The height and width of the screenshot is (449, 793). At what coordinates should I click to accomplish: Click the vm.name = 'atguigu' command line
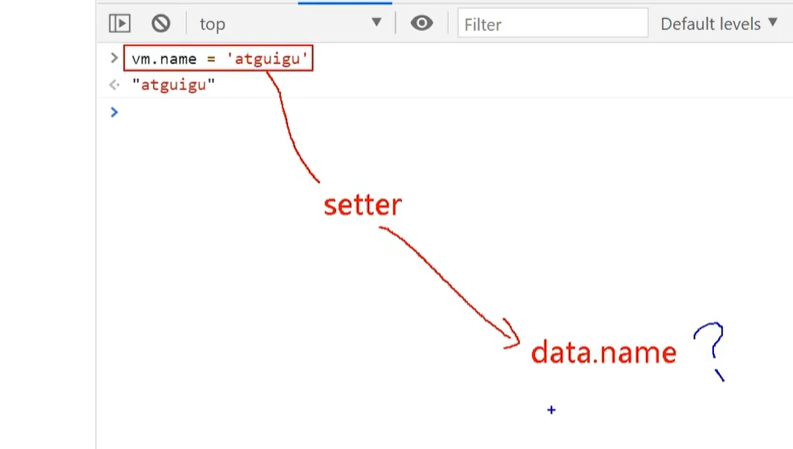coord(219,60)
